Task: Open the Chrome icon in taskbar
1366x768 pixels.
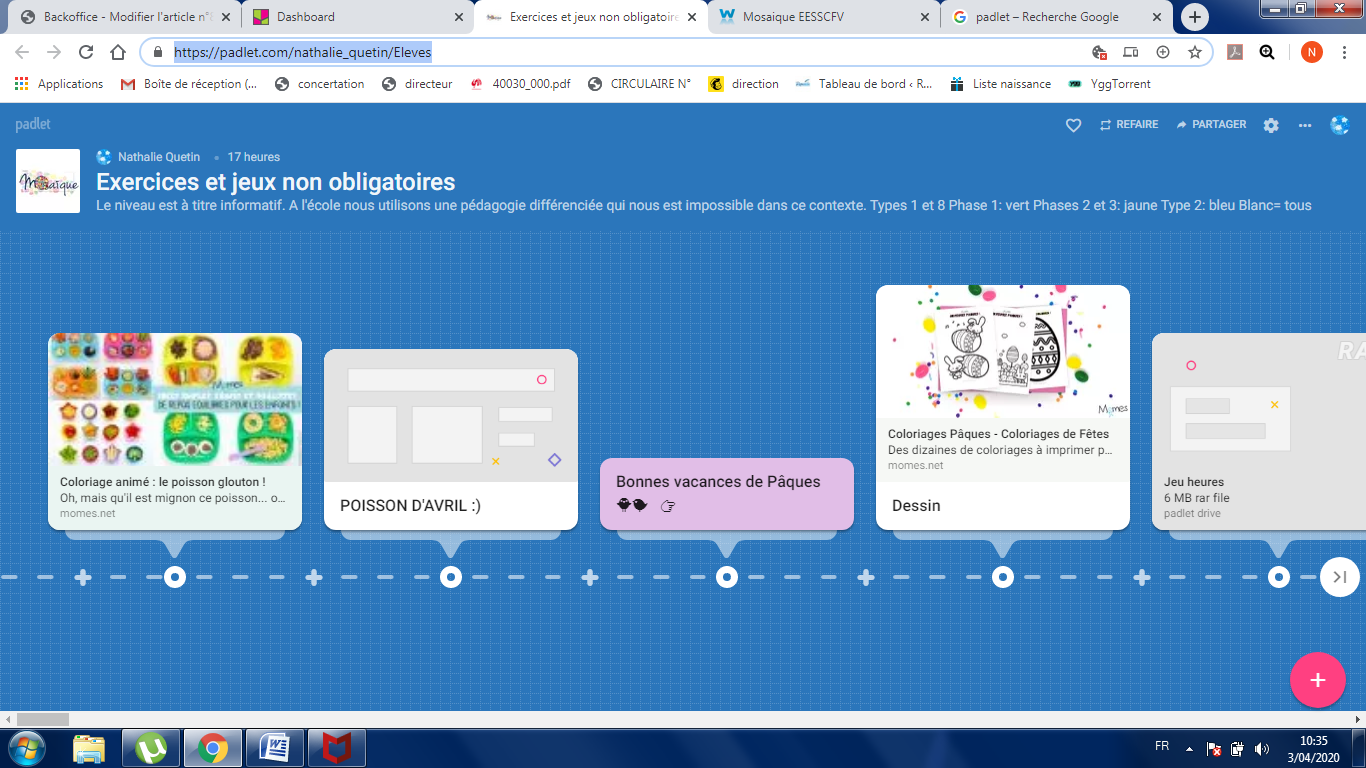Action: point(212,747)
